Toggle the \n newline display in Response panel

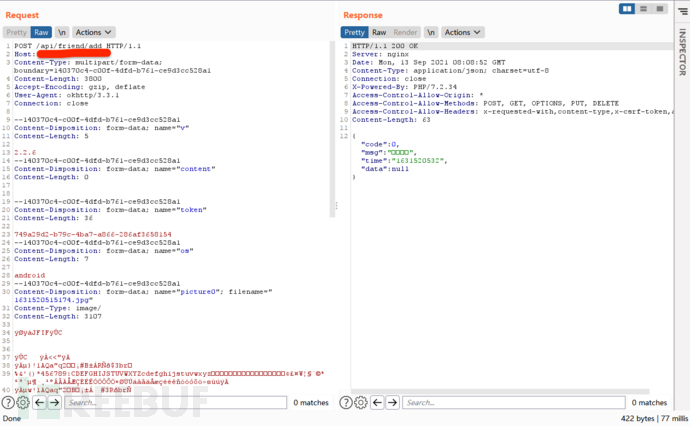tap(431, 32)
